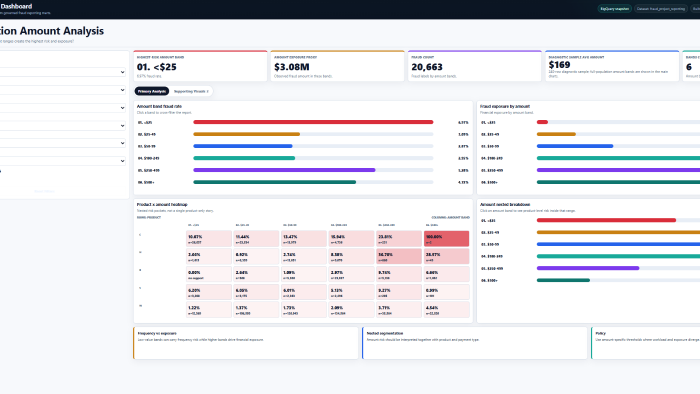This screenshot has width=700, height=394.
Task: Click the Fraud exposure by amount title
Action: pos(505,106)
